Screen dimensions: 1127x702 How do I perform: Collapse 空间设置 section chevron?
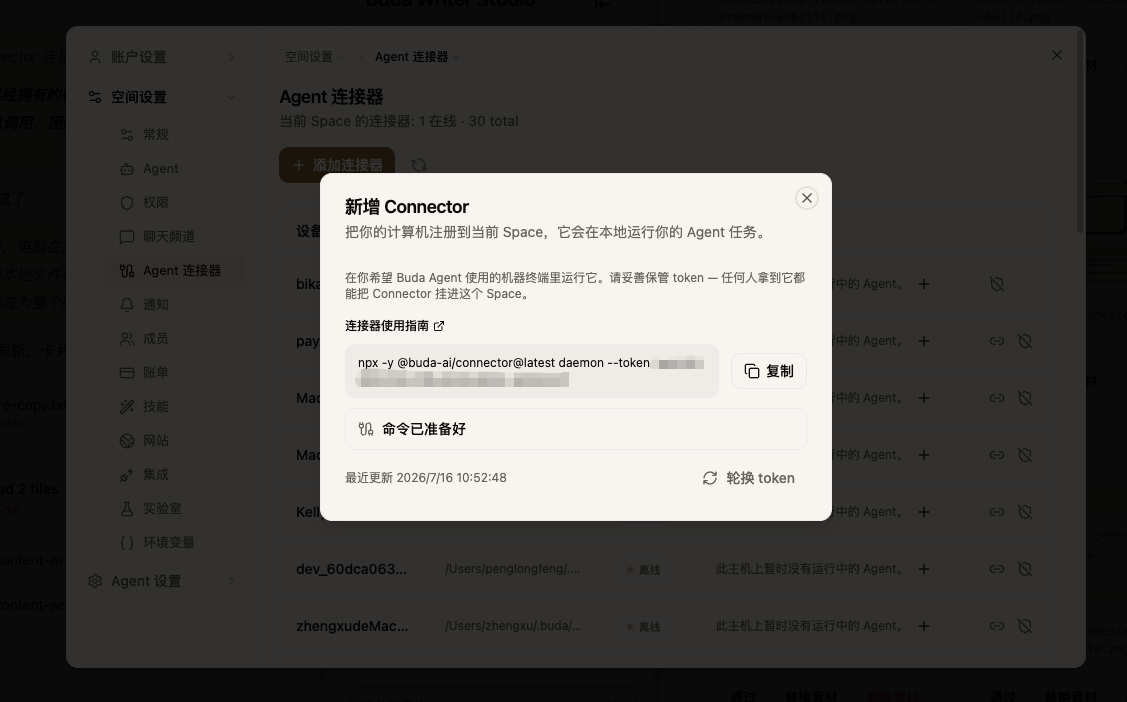tap(231, 97)
